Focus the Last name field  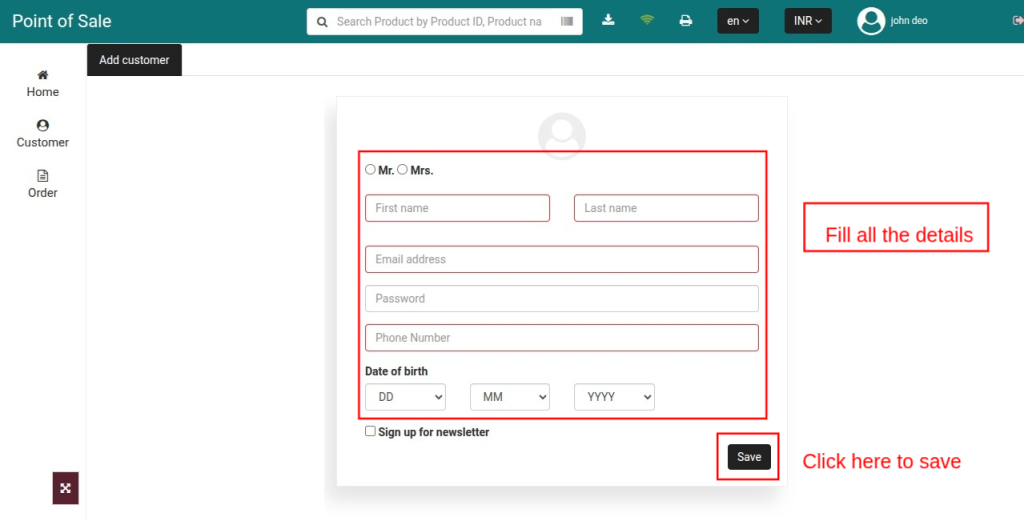tap(666, 208)
